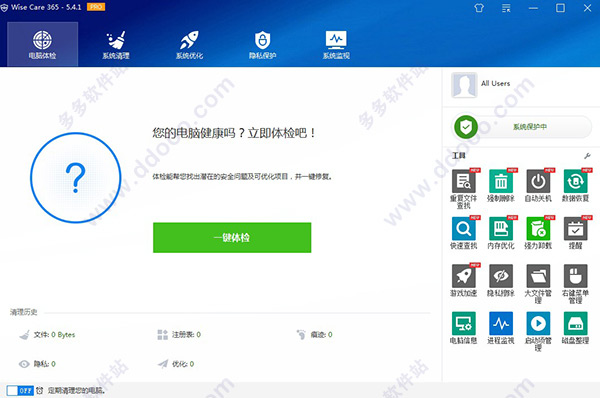Open the skin shirt icon in title bar
Screen dimensions: 600x398
479,8
